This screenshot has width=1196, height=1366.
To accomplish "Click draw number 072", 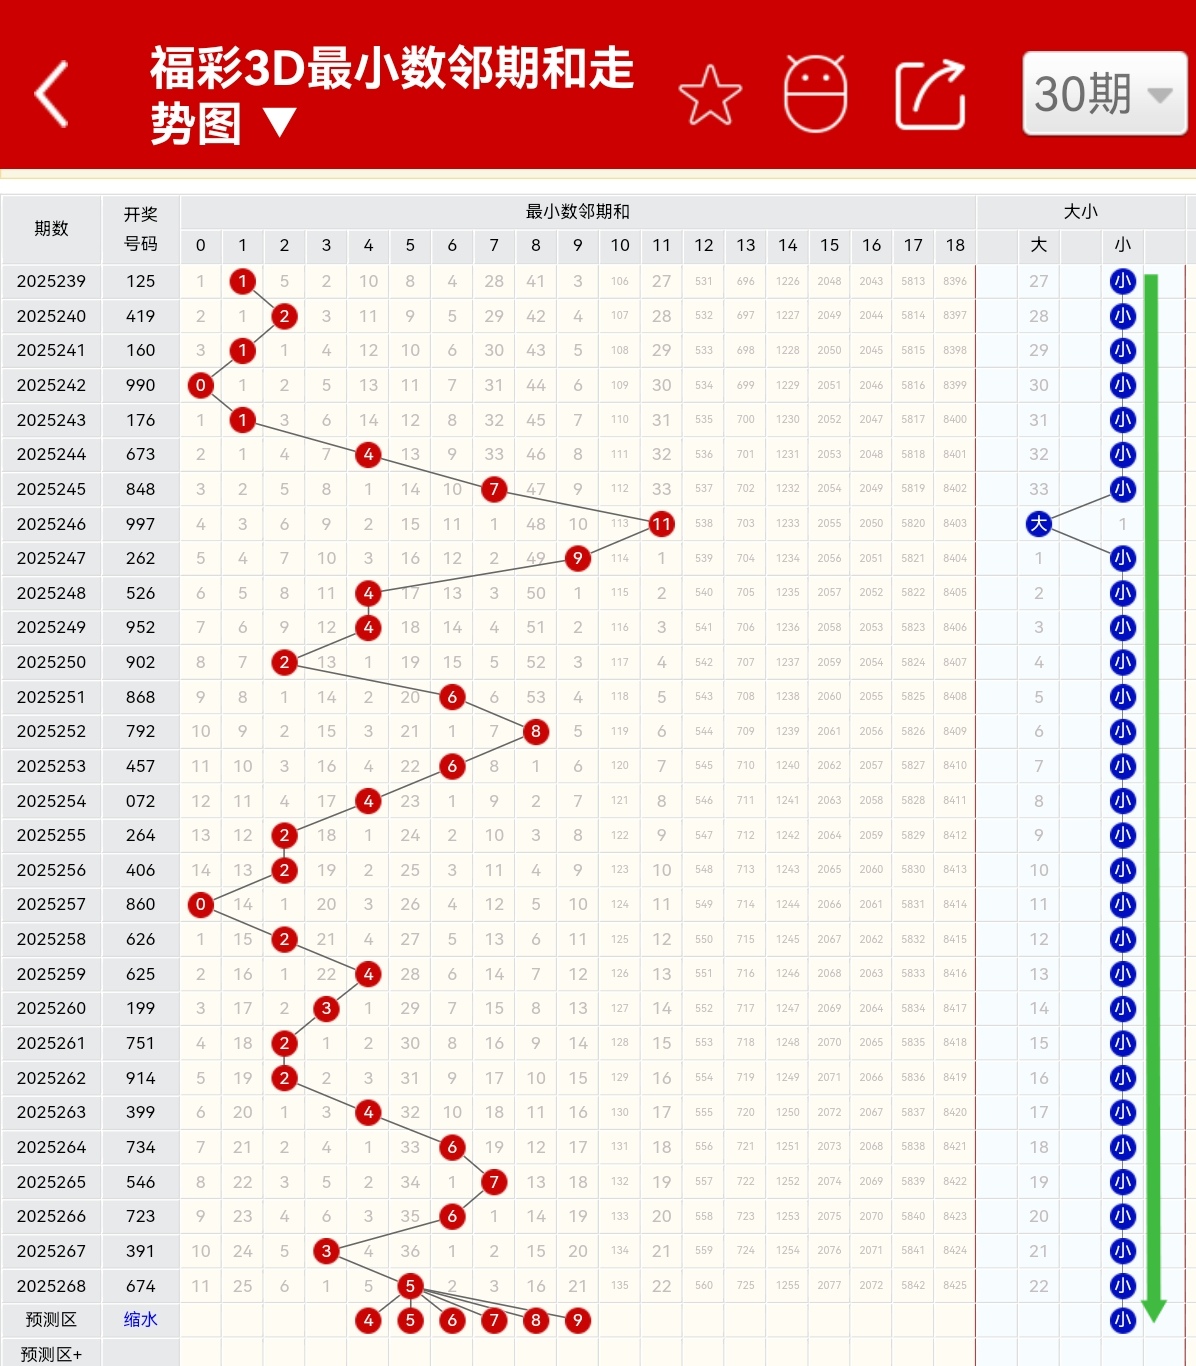I will 141,801.
